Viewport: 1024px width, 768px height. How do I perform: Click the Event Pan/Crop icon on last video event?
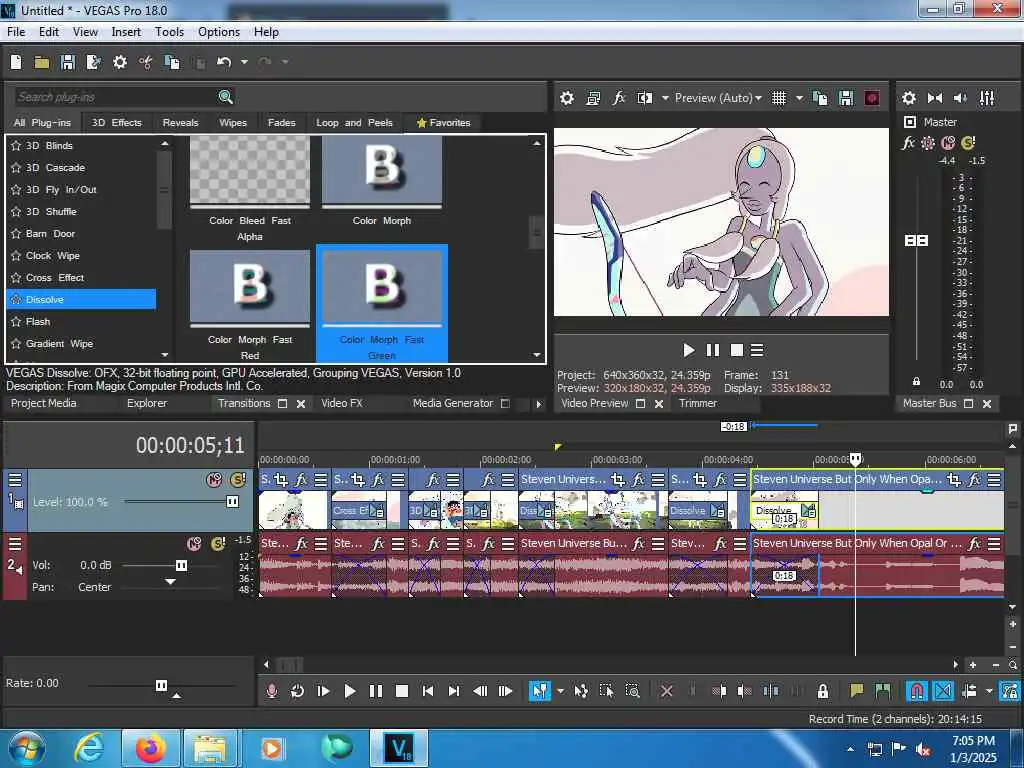coord(953,480)
